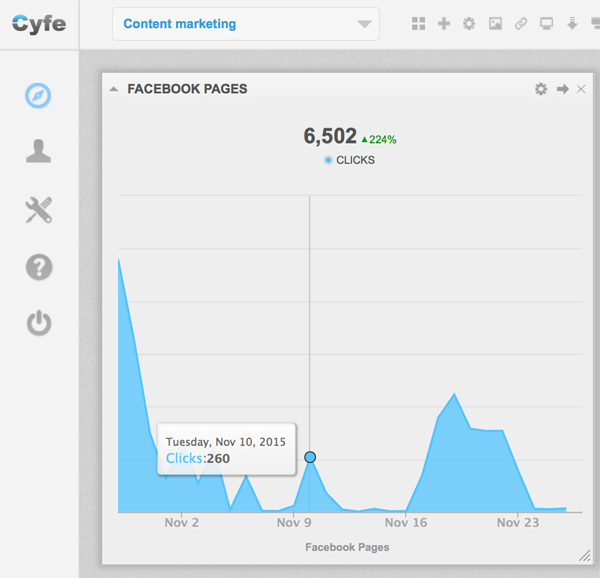The height and width of the screenshot is (578, 600).
Task: Click the FACEBOOK PAGES widget title
Action: tap(187, 89)
